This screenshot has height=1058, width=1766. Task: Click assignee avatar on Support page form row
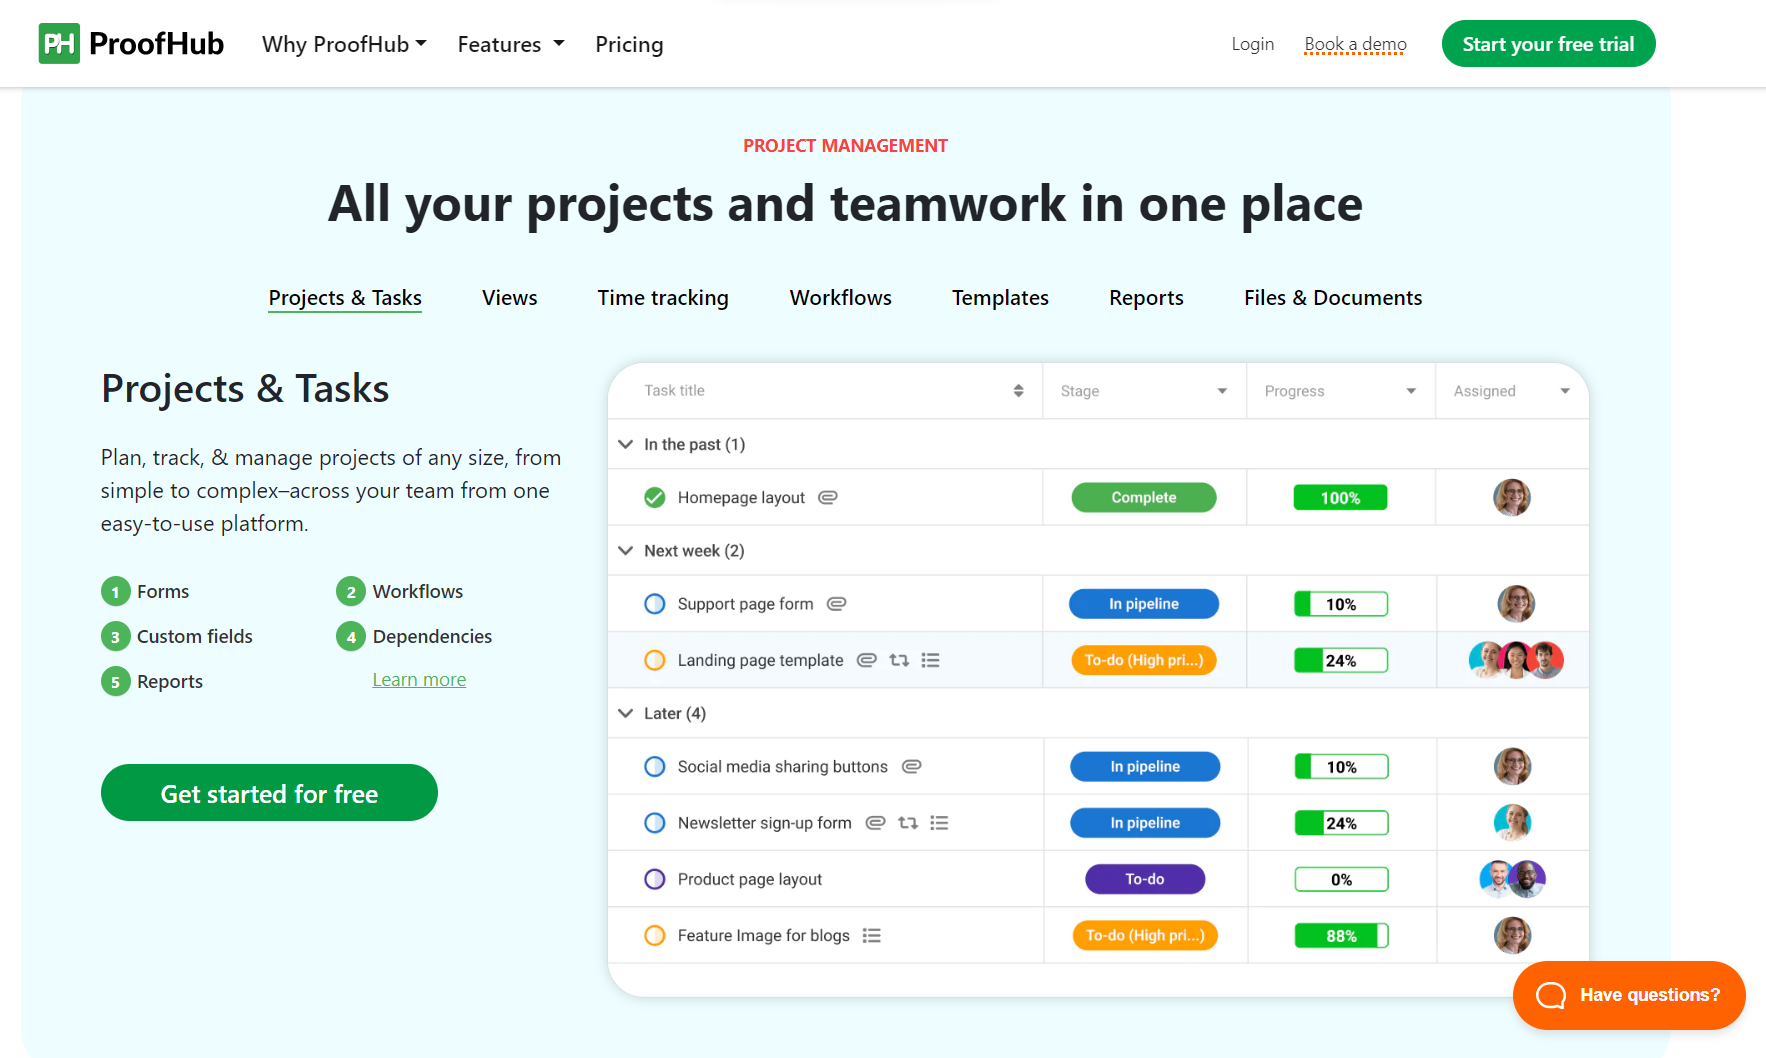(x=1516, y=604)
